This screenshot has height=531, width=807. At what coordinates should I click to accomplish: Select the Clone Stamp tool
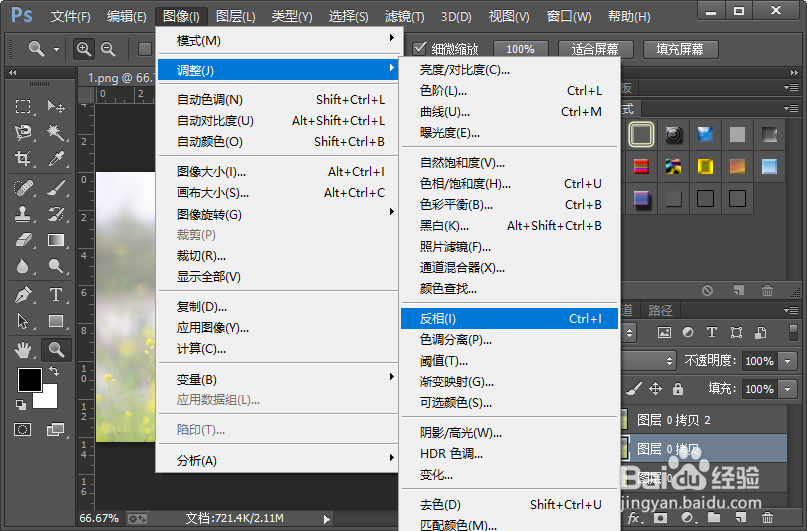click(23, 214)
